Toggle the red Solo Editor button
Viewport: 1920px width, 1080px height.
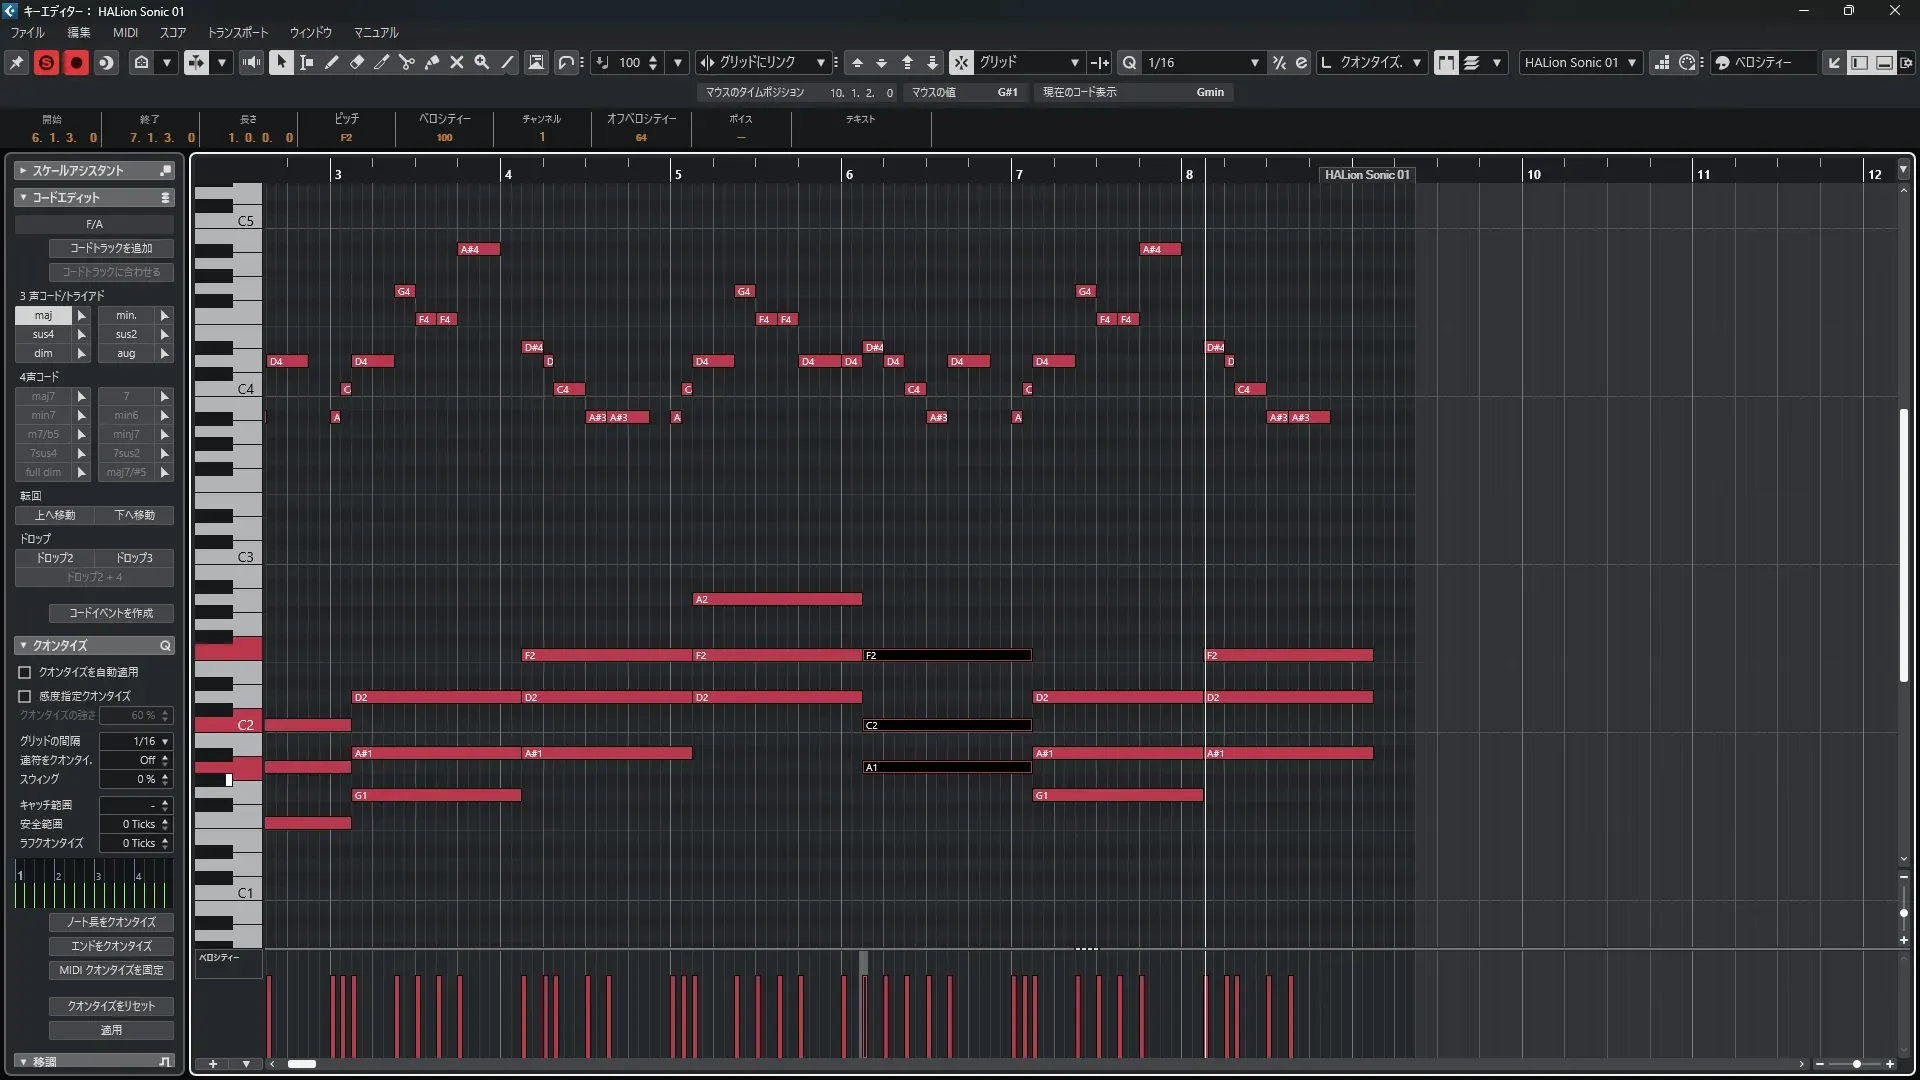coord(46,62)
